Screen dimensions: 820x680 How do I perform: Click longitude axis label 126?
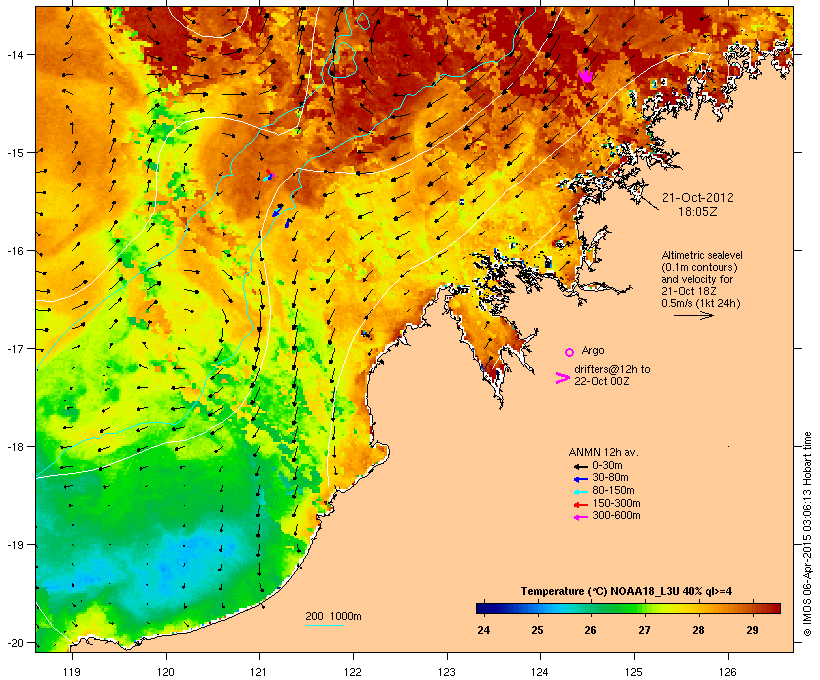(x=728, y=672)
